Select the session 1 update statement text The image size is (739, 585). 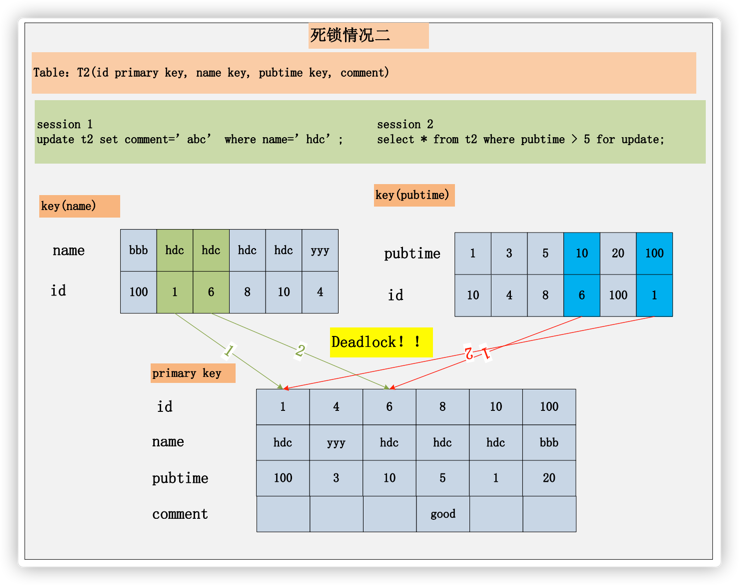(189, 139)
